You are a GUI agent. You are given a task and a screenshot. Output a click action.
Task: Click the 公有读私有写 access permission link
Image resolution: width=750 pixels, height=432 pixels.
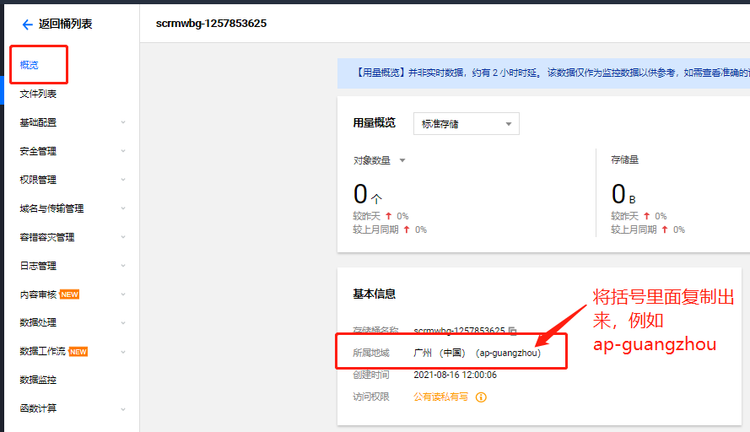(x=441, y=397)
